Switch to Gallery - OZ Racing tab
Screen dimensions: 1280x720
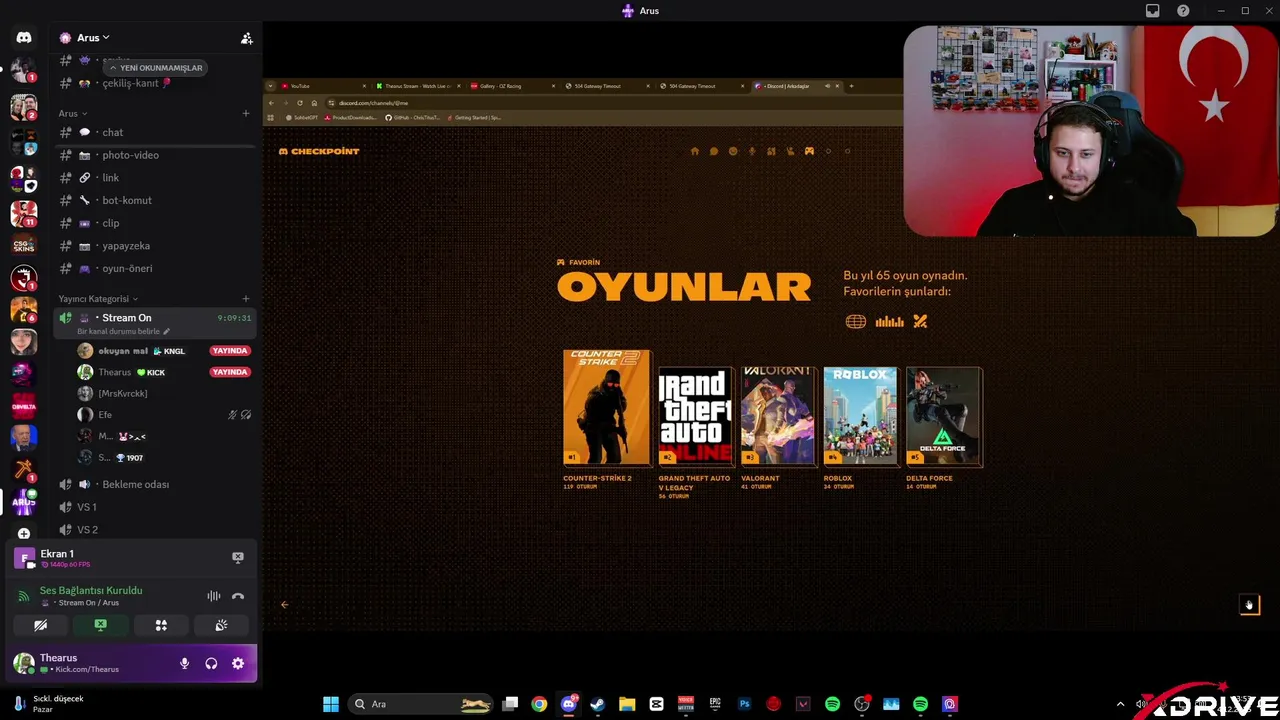pyautogui.click(x=511, y=86)
